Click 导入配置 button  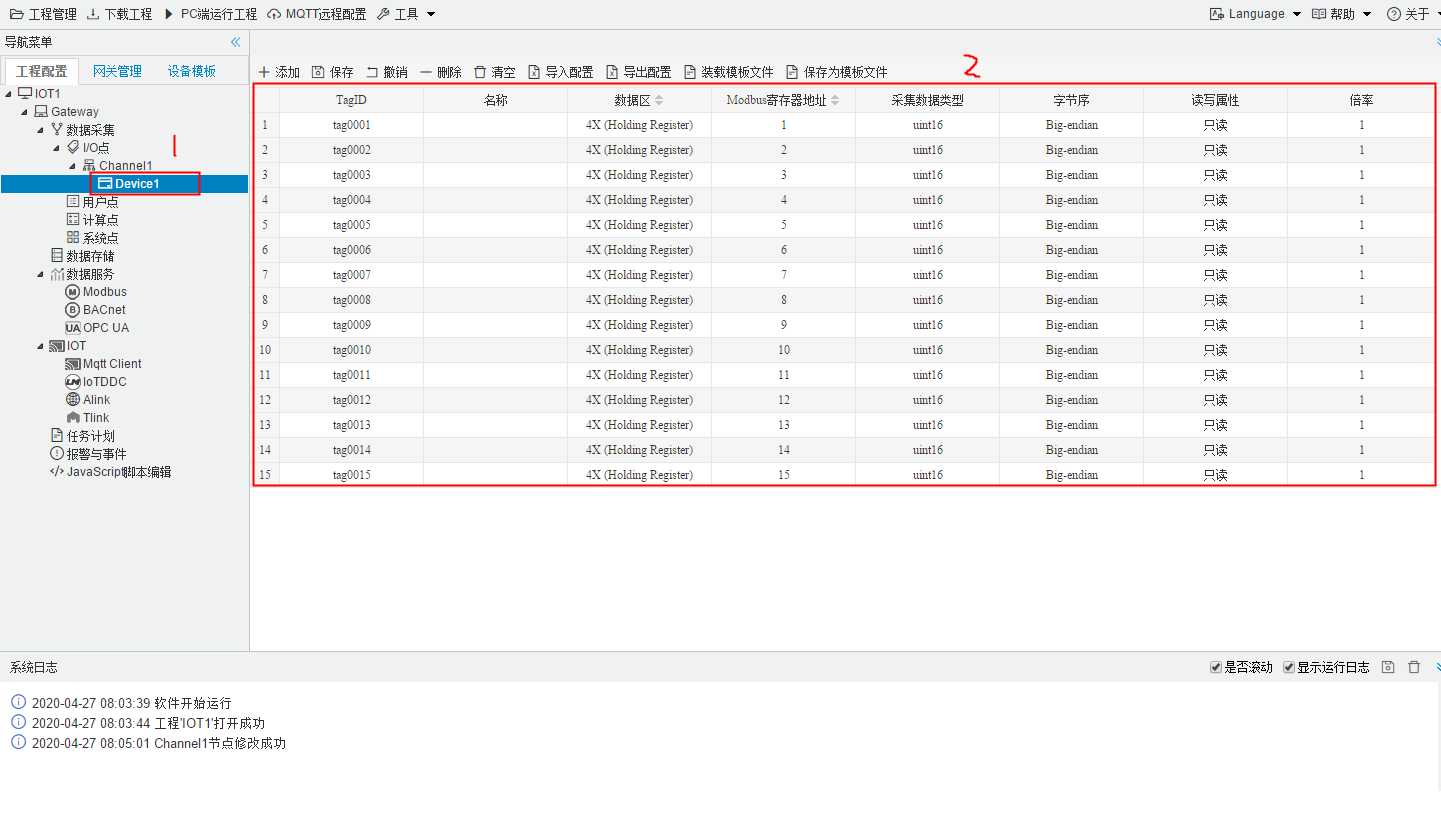click(561, 72)
